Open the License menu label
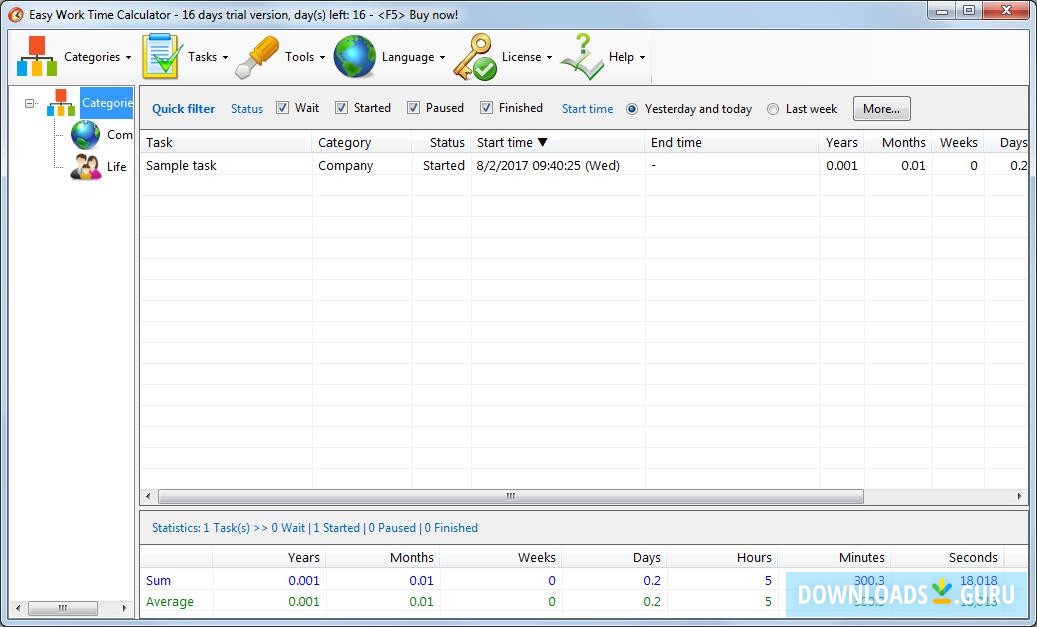Image resolution: width=1037 pixels, height=627 pixels. 521,57
